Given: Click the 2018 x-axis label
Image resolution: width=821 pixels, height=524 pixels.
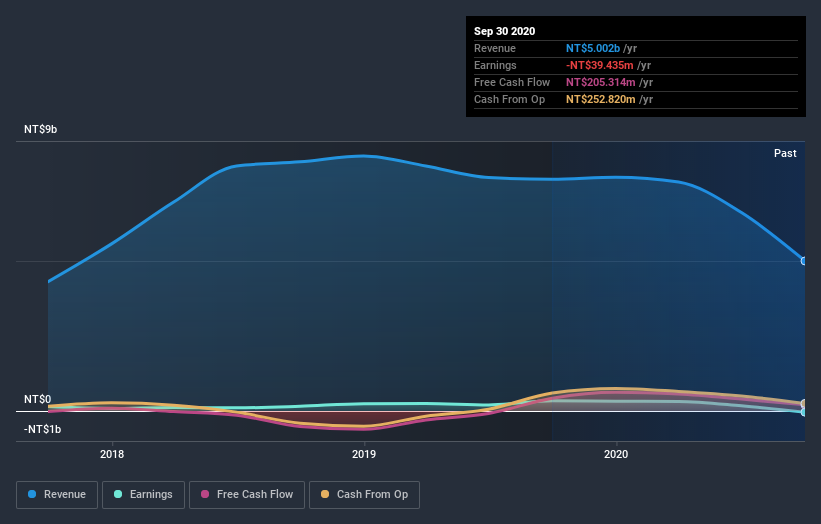Looking at the screenshot, I should [112, 454].
